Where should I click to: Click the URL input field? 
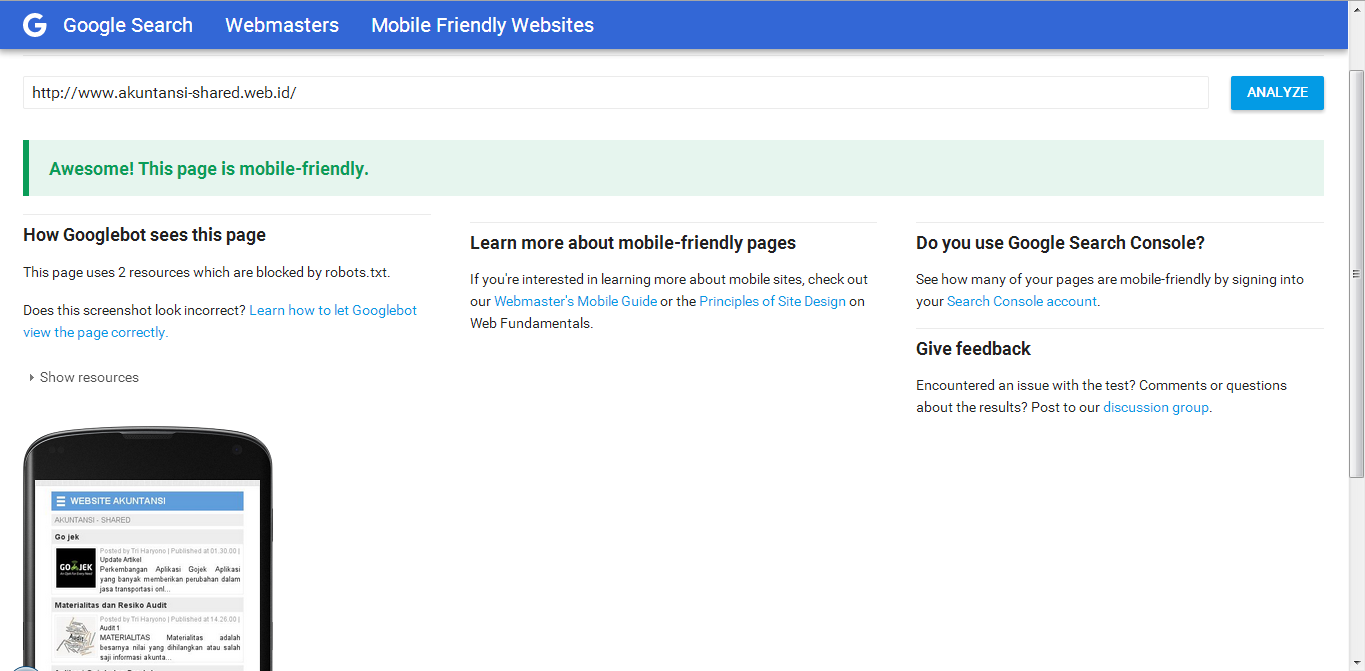click(616, 93)
